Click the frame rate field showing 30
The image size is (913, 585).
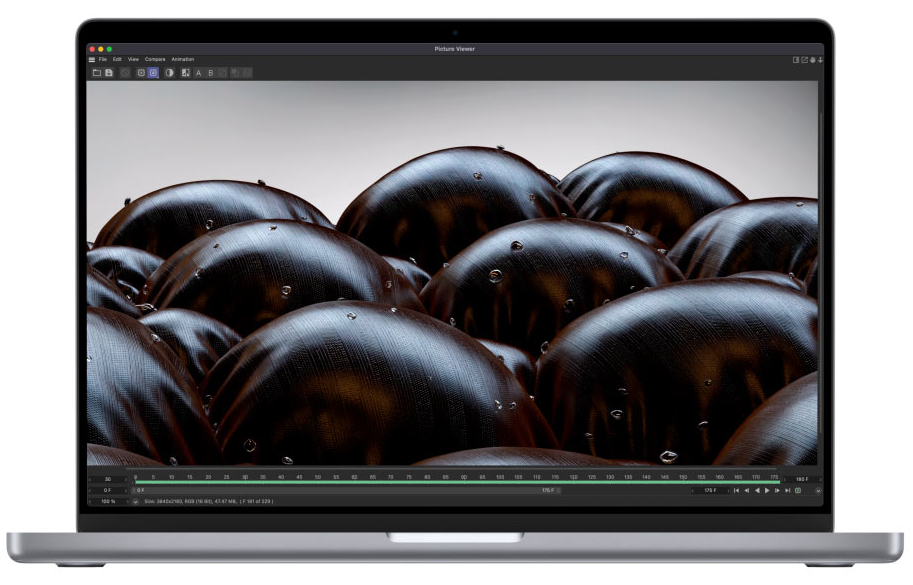coord(108,479)
